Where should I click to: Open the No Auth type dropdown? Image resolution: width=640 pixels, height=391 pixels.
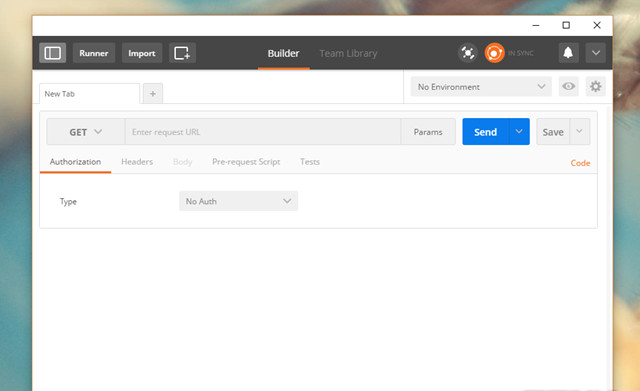[239, 201]
